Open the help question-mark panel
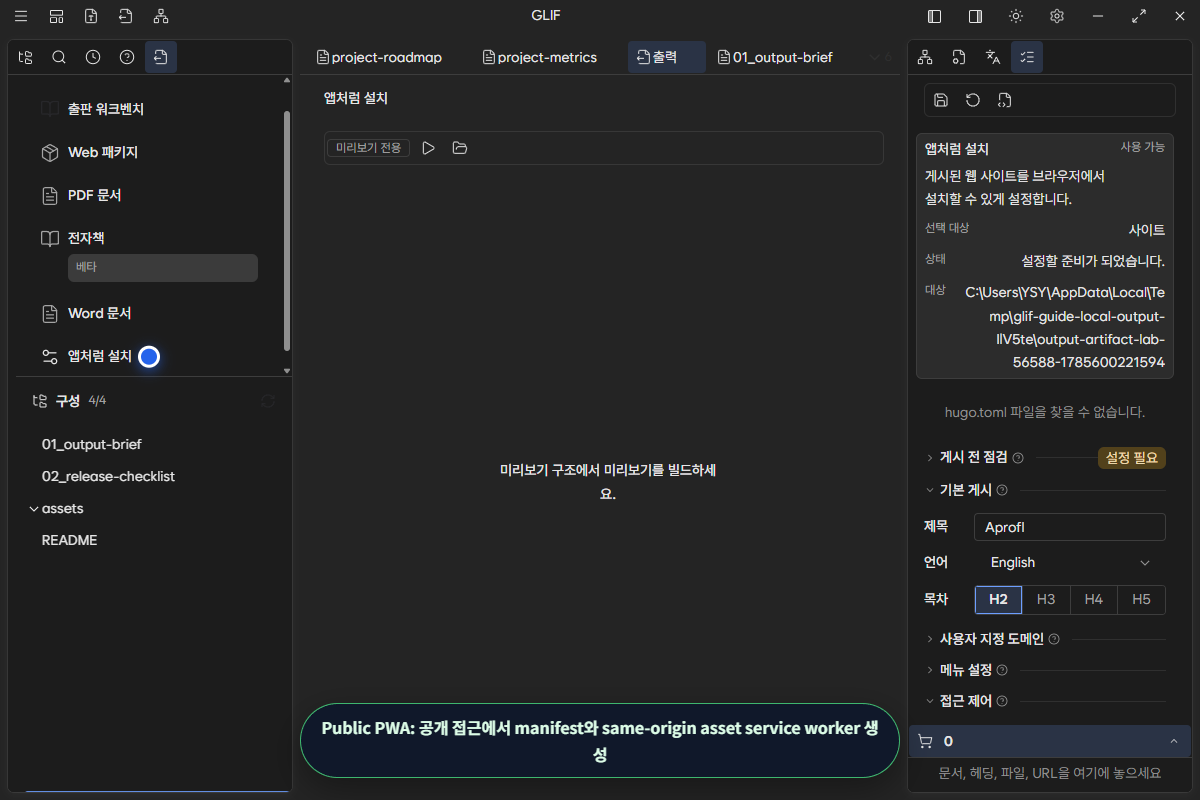The image size is (1200, 800). click(x=127, y=57)
